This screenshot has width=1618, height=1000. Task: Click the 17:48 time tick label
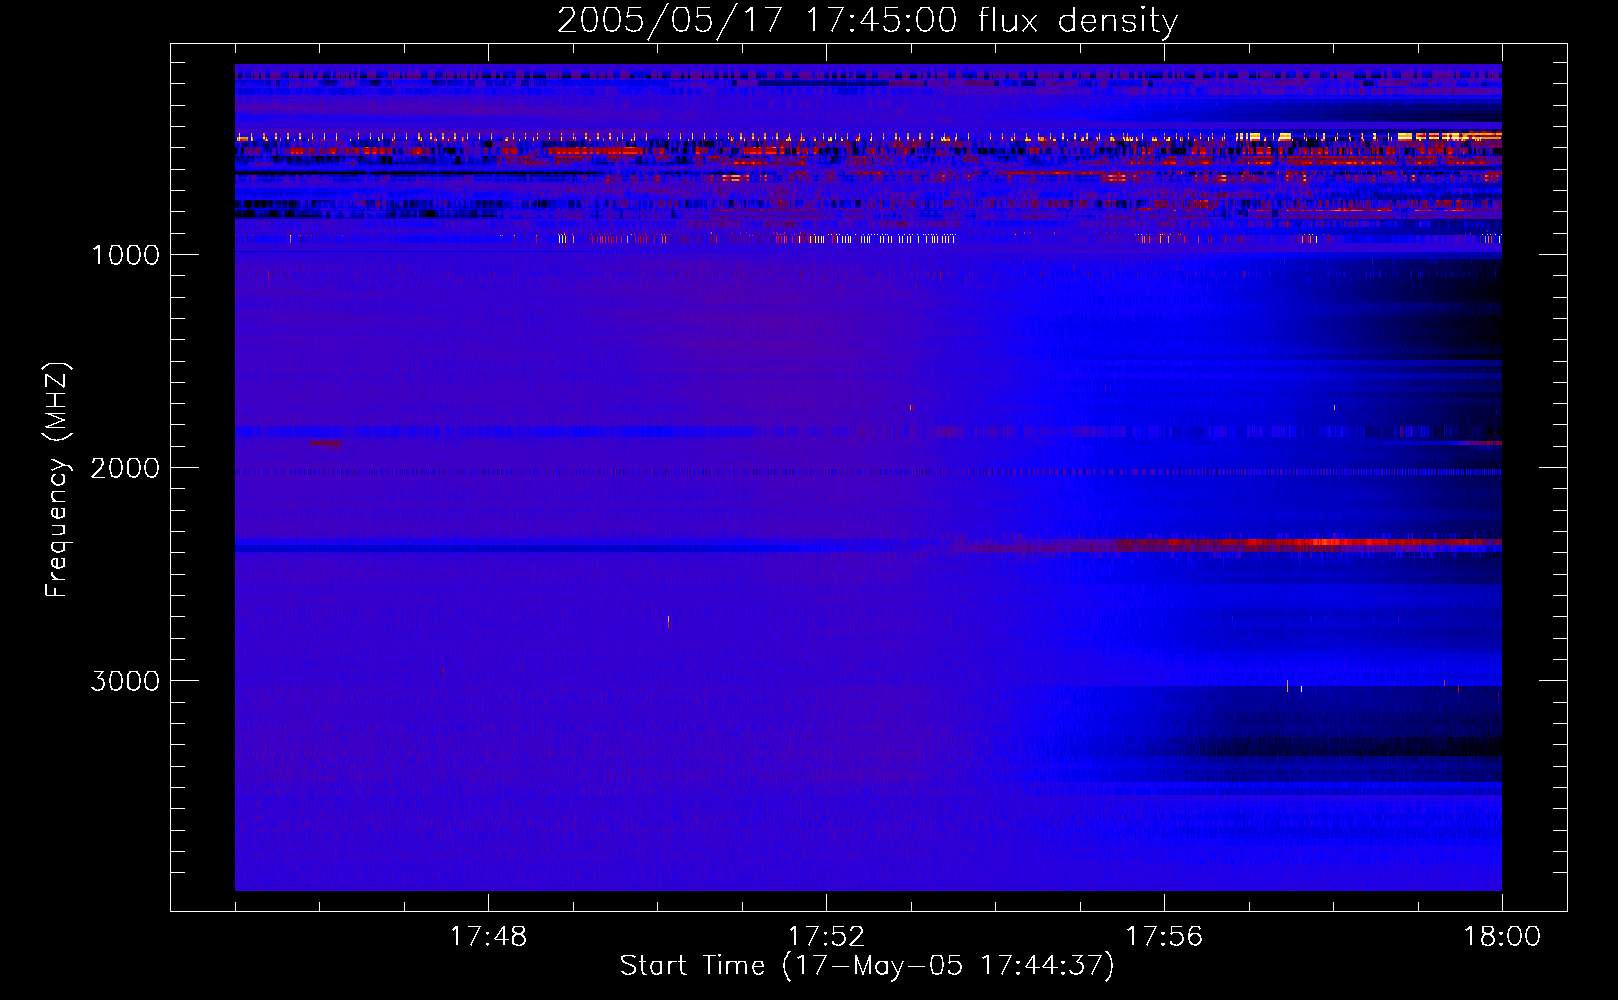(x=488, y=937)
